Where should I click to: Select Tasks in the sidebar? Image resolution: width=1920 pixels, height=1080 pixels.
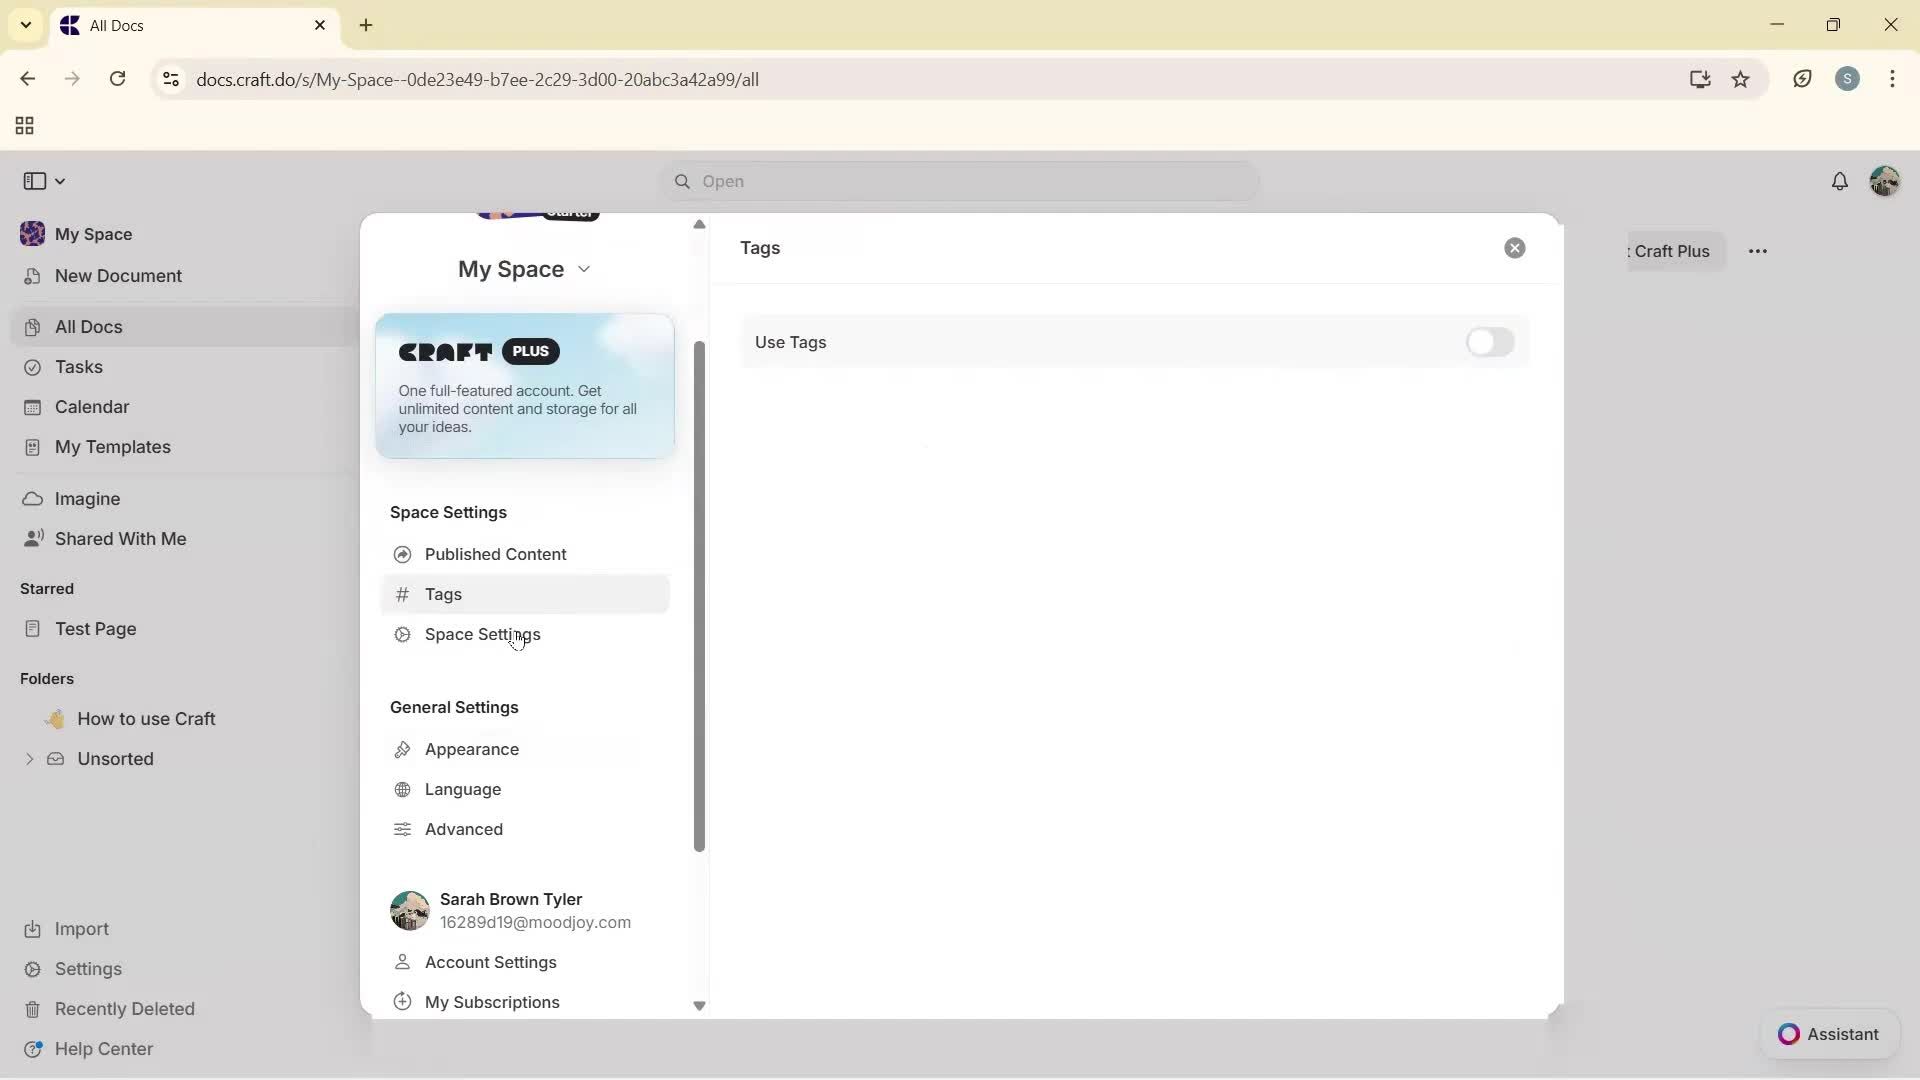tap(78, 367)
